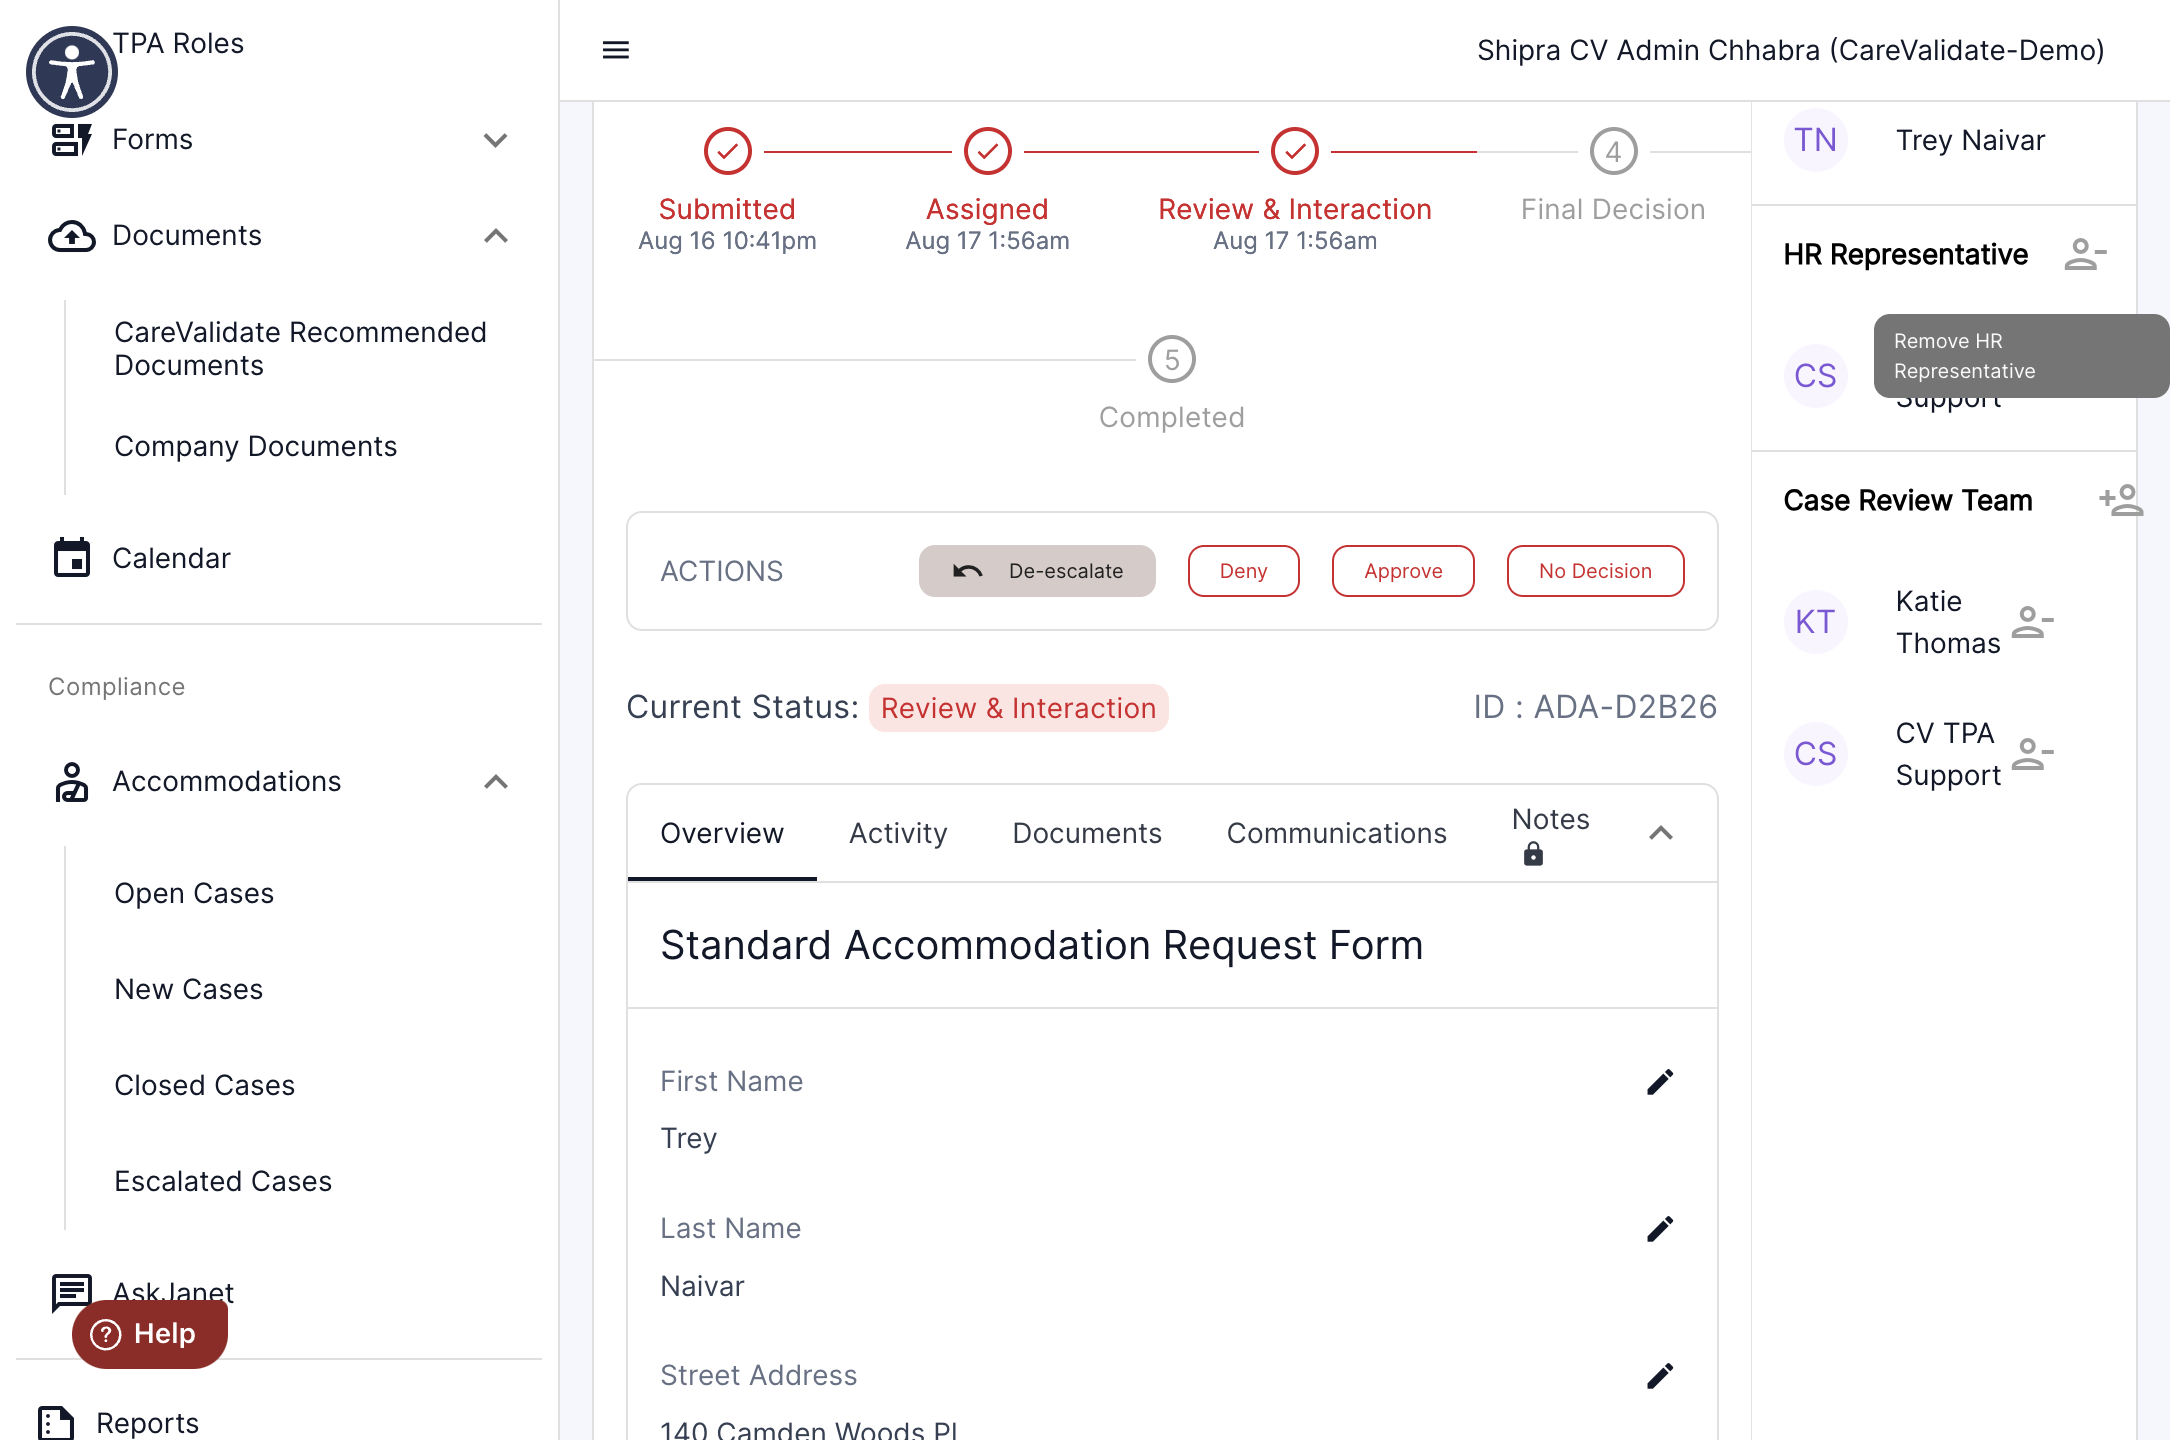Expand the Forms menu chevron

click(496, 140)
